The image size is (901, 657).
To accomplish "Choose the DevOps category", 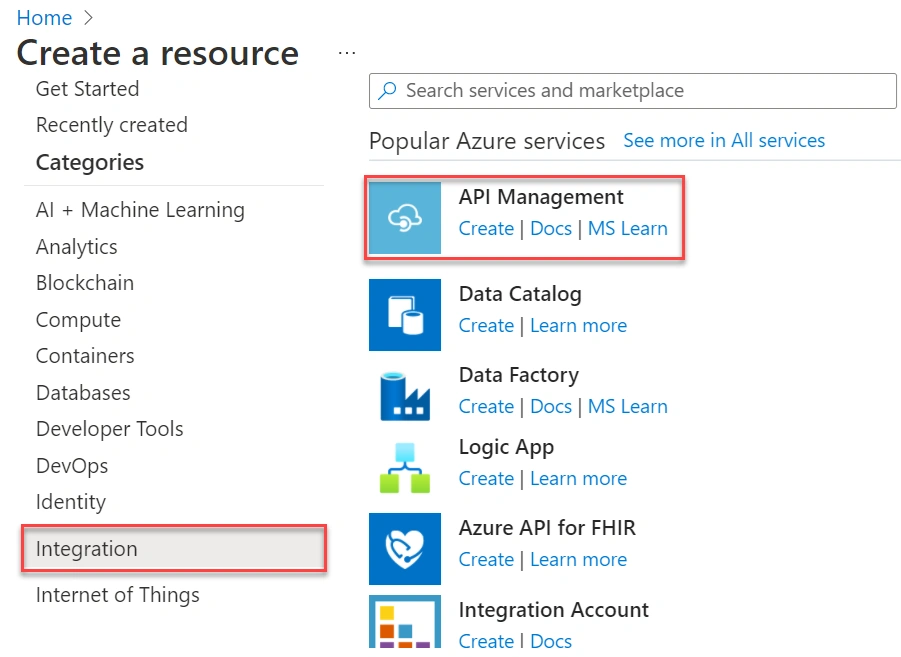I will [x=72, y=466].
